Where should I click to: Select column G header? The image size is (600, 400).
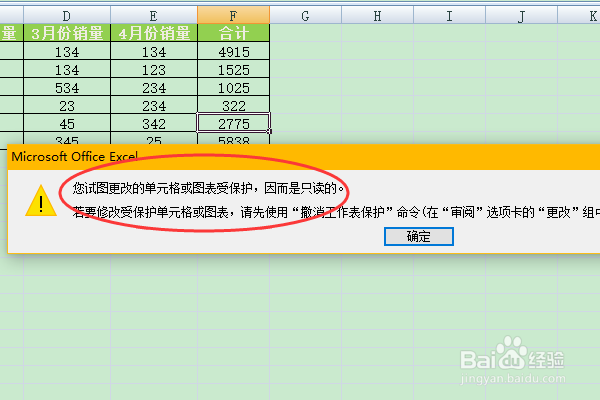pyautogui.click(x=305, y=16)
